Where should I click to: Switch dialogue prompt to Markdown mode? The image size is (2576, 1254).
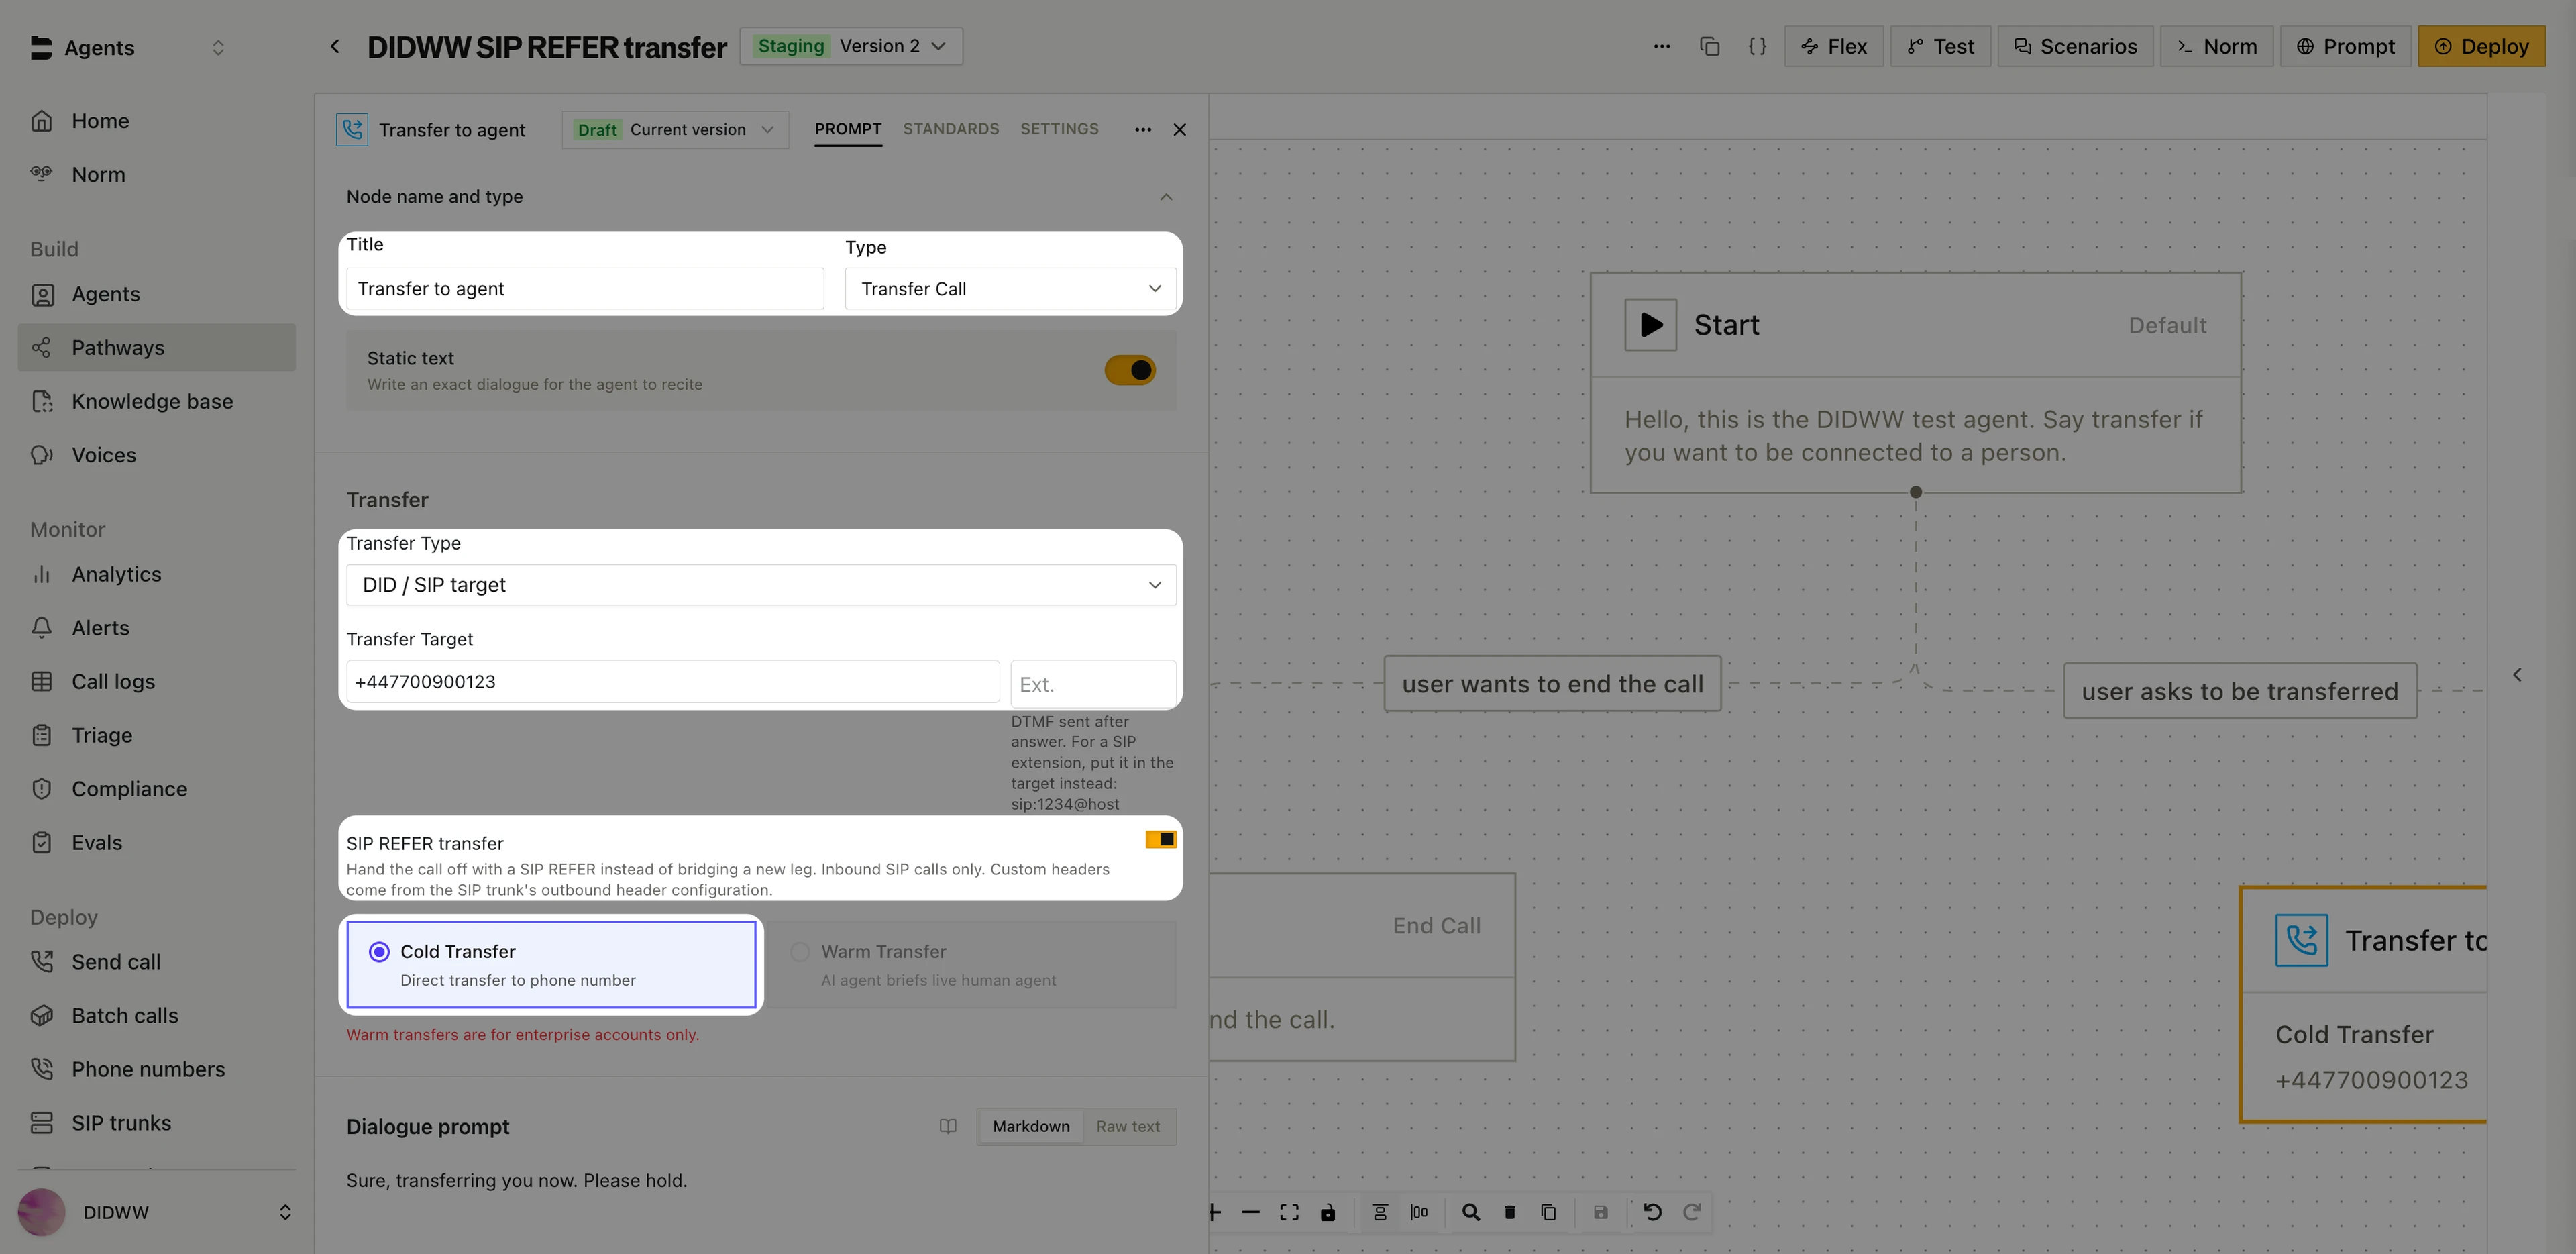tap(1031, 1126)
